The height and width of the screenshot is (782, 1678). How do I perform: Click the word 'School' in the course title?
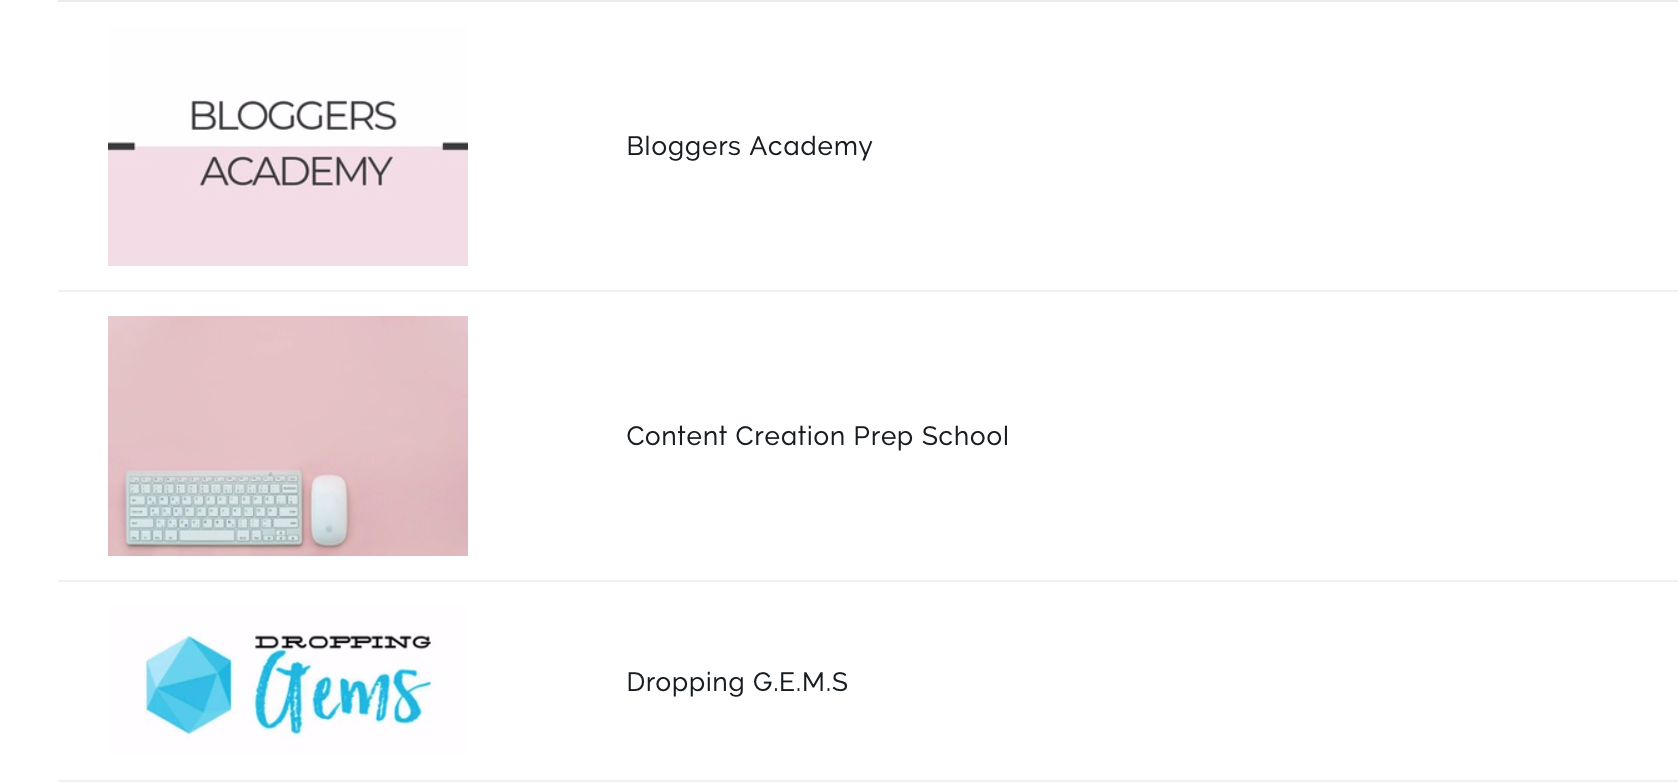point(965,436)
